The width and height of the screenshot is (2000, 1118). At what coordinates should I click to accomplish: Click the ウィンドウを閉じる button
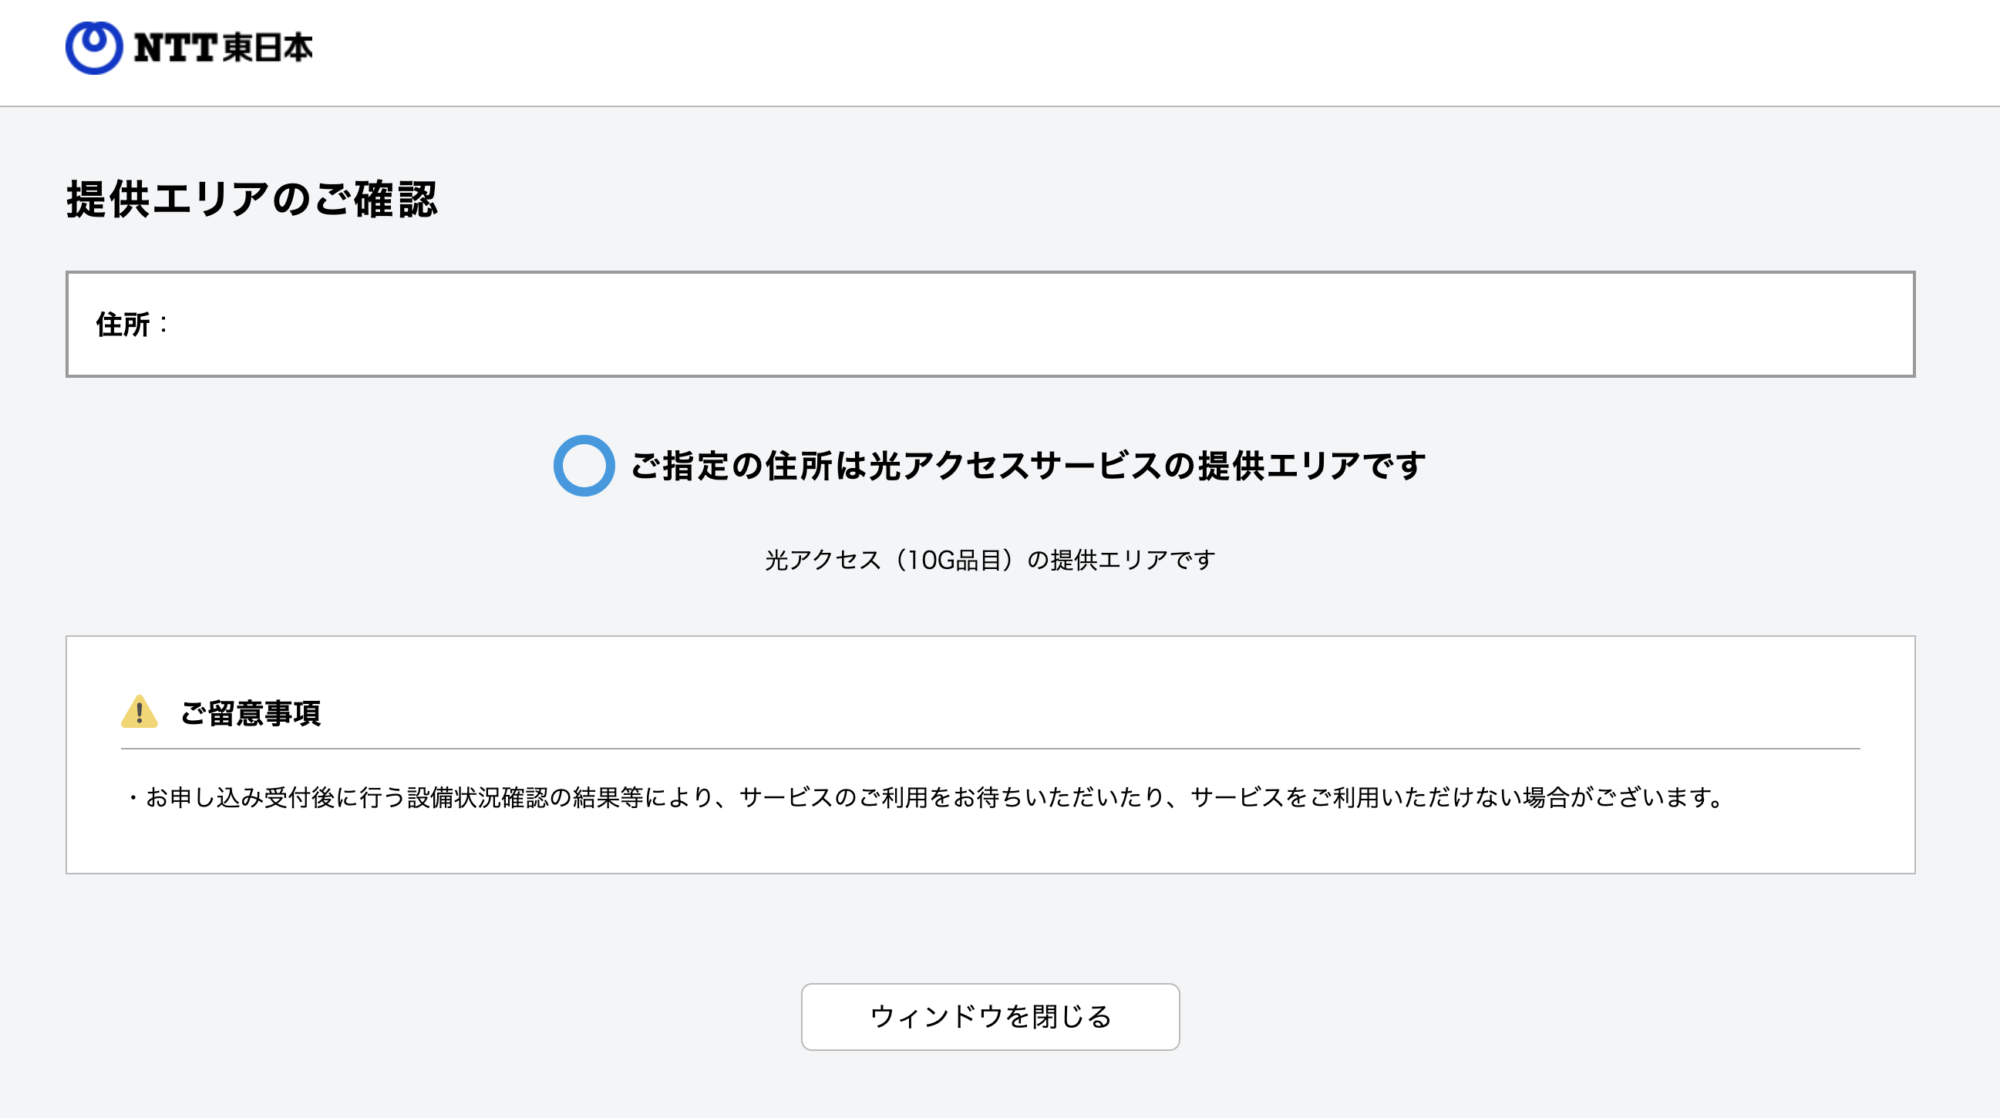(x=990, y=1016)
